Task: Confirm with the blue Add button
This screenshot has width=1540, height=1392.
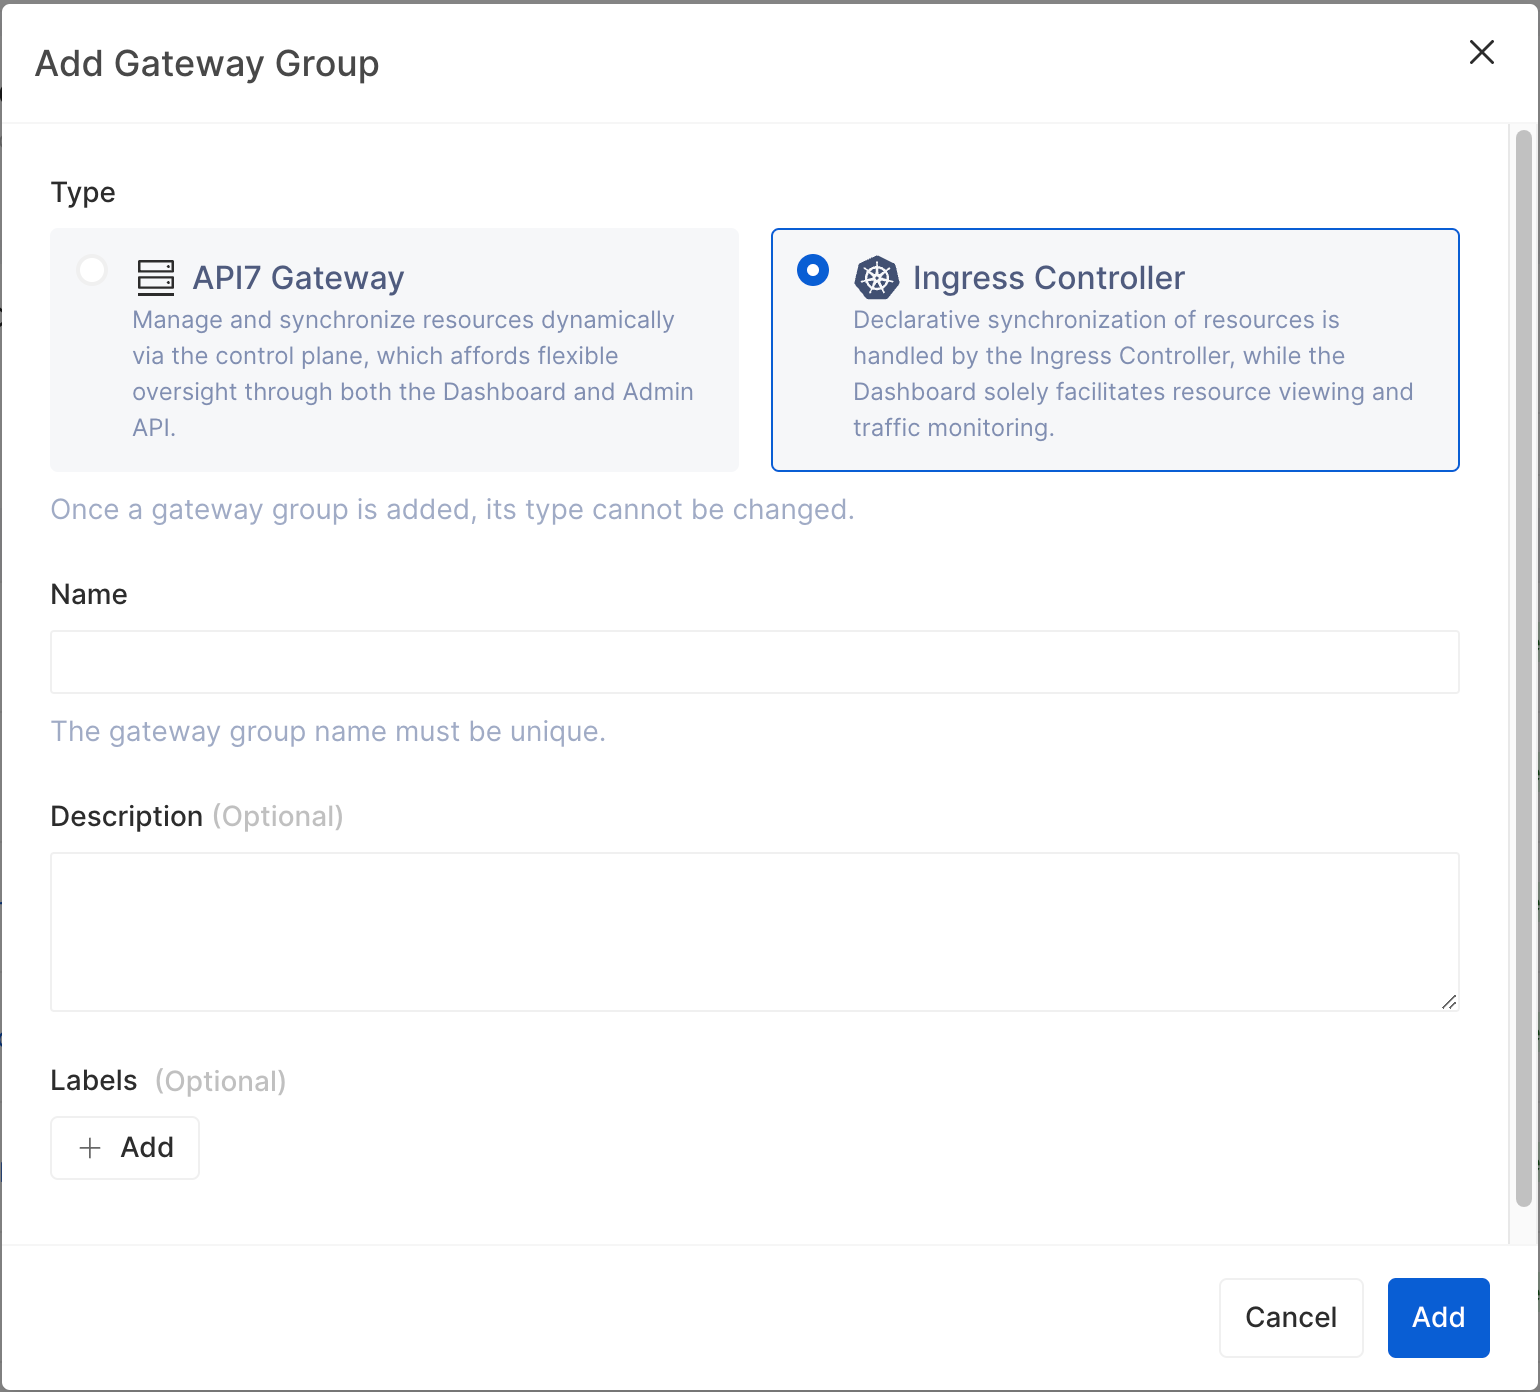Action: (1438, 1318)
